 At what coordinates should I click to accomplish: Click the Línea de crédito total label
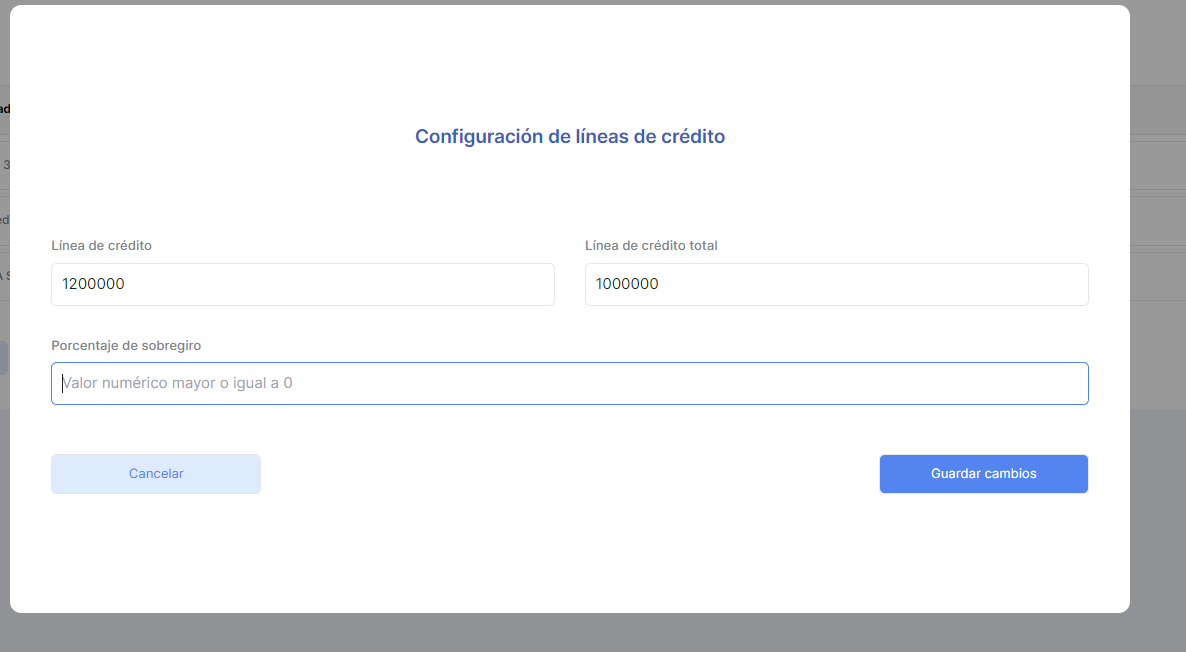(x=651, y=246)
